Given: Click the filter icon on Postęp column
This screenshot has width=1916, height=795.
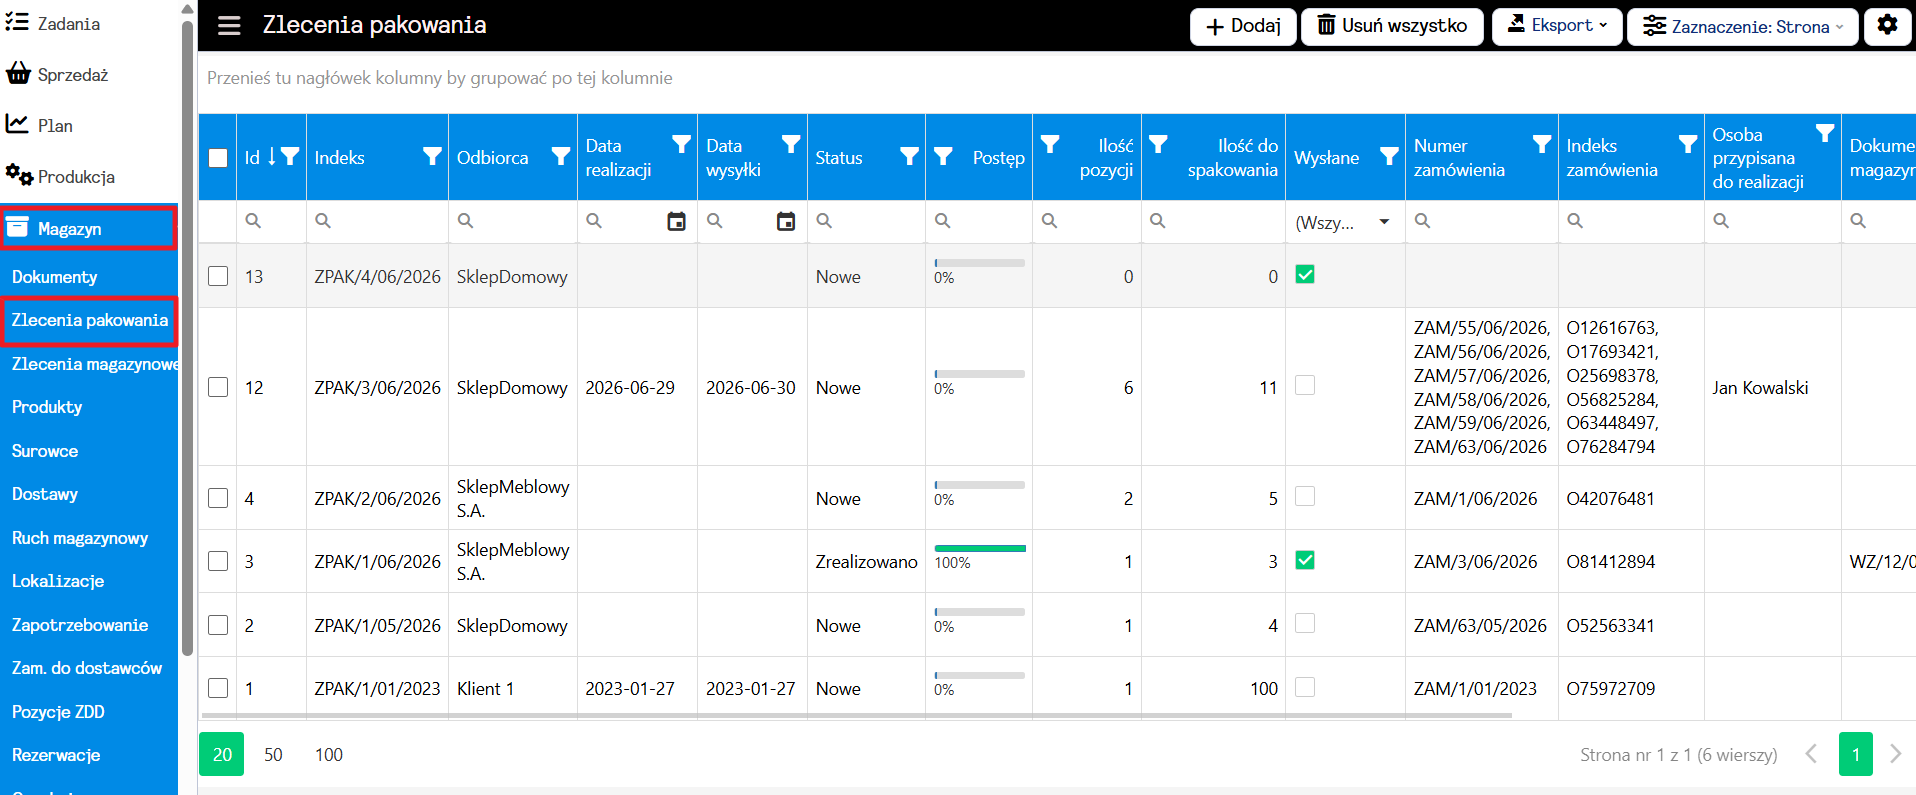Looking at the screenshot, I should pyautogui.click(x=943, y=157).
